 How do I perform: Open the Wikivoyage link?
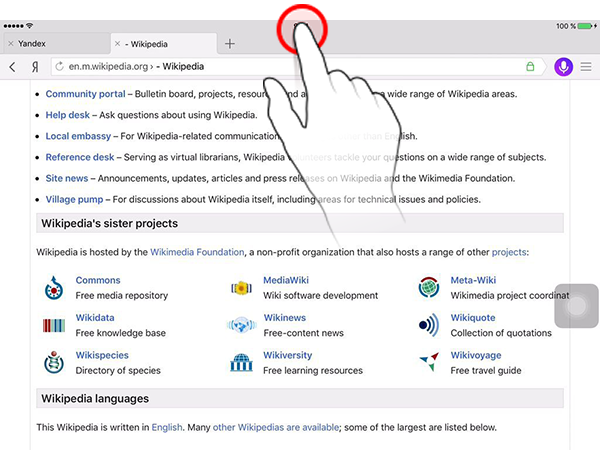coord(476,355)
